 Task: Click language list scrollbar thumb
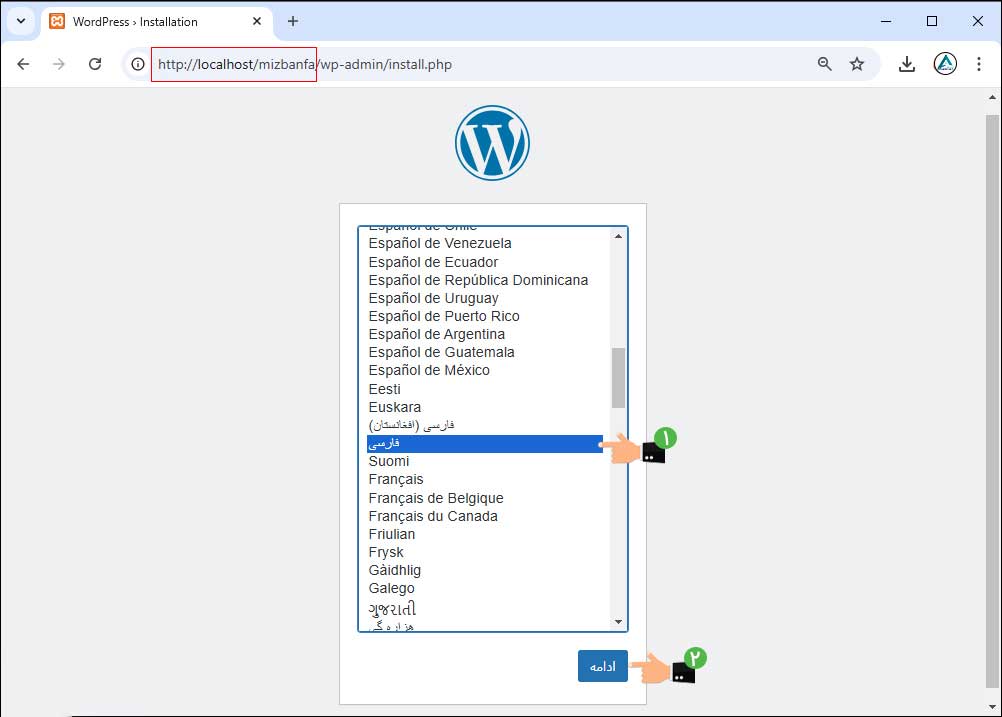tap(618, 378)
